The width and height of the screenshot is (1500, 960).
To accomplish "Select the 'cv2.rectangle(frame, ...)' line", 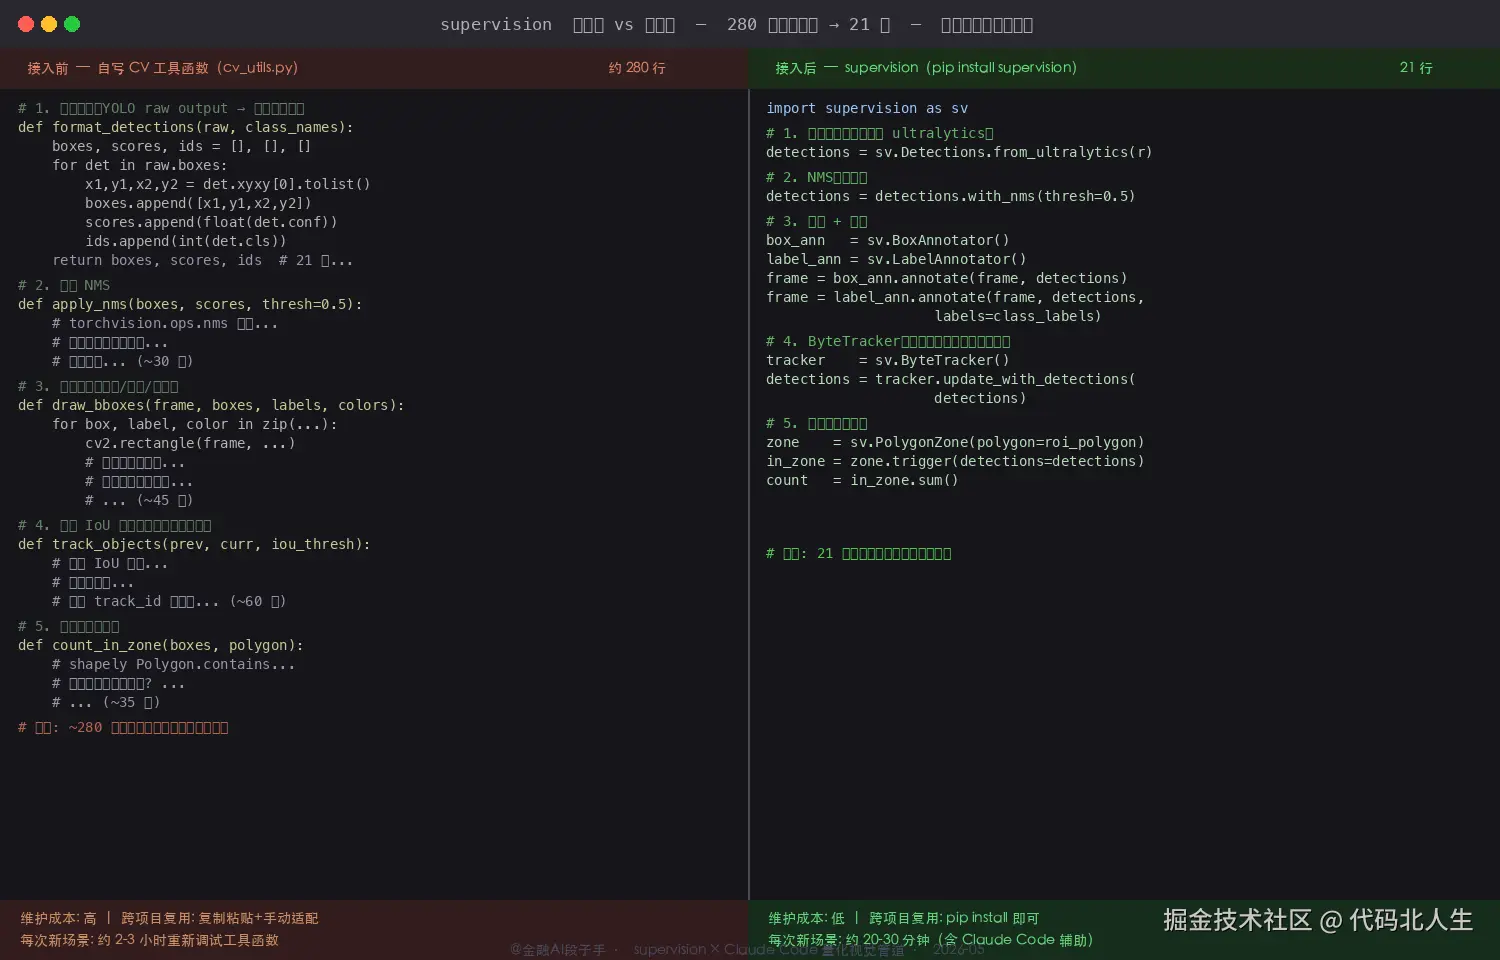I will click(x=190, y=443).
